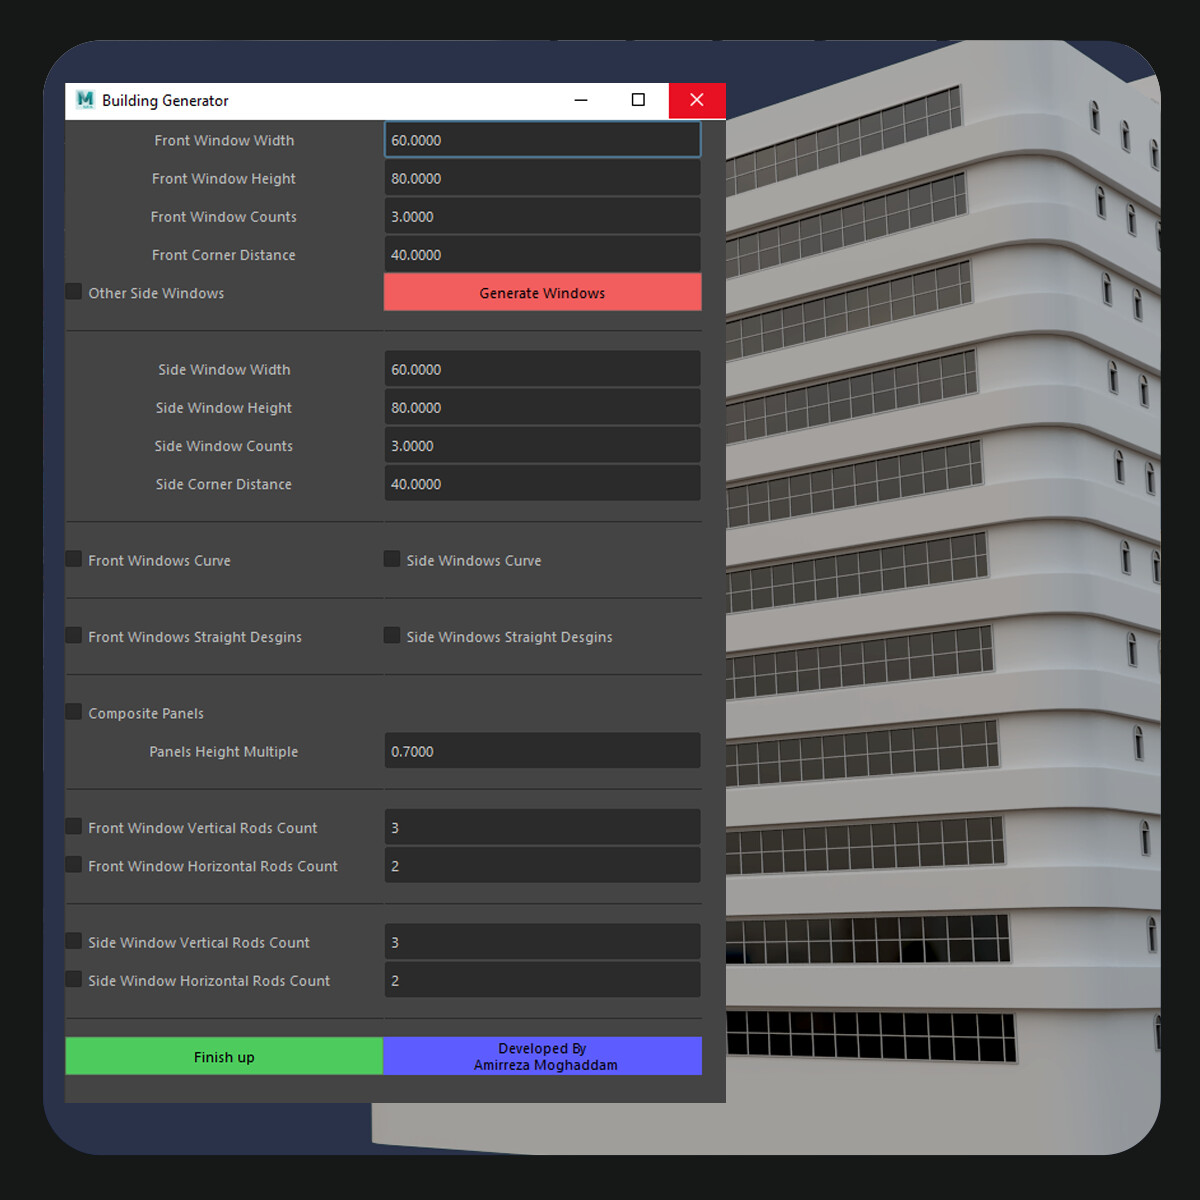The width and height of the screenshot is (1200, 1200).
Task: Toggle Side Windows Straight Desgins
Action: point(391,635)
